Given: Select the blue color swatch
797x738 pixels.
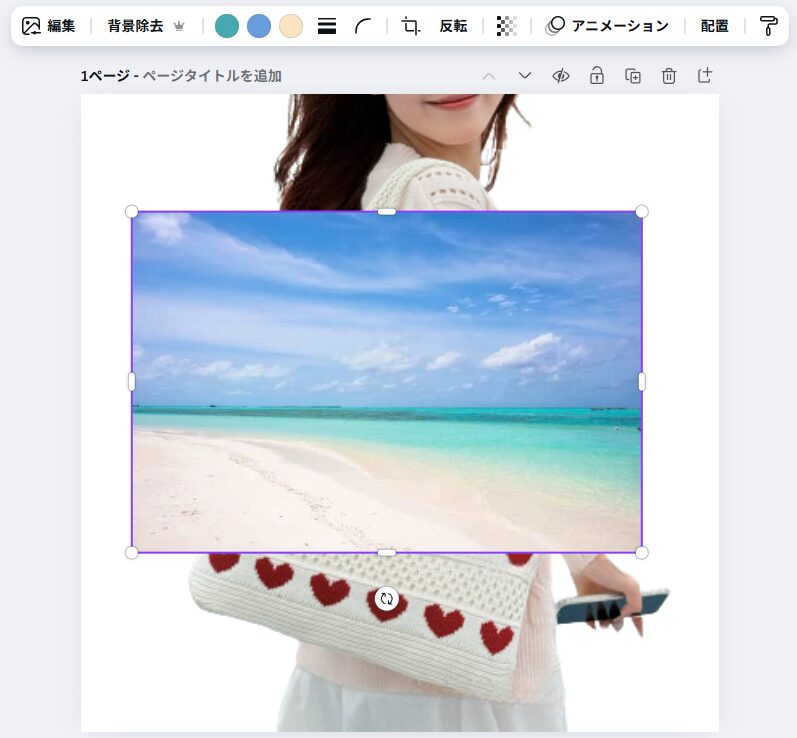Looking at the screenshot, I should (259, 26).
